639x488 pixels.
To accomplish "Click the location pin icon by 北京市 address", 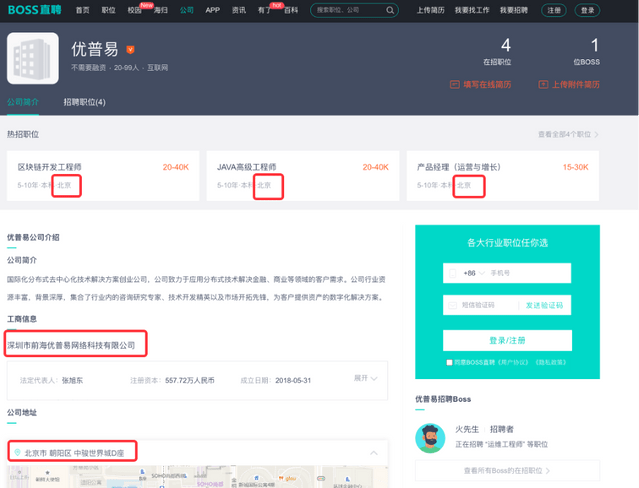I will [18, 453].
